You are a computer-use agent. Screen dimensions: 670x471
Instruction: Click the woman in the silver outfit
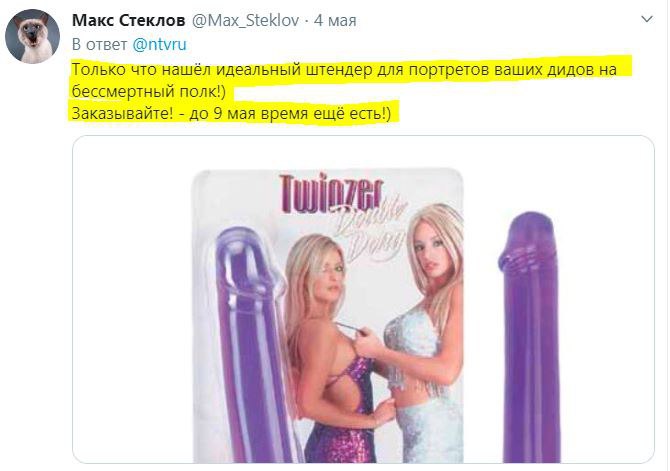point(421,334)
